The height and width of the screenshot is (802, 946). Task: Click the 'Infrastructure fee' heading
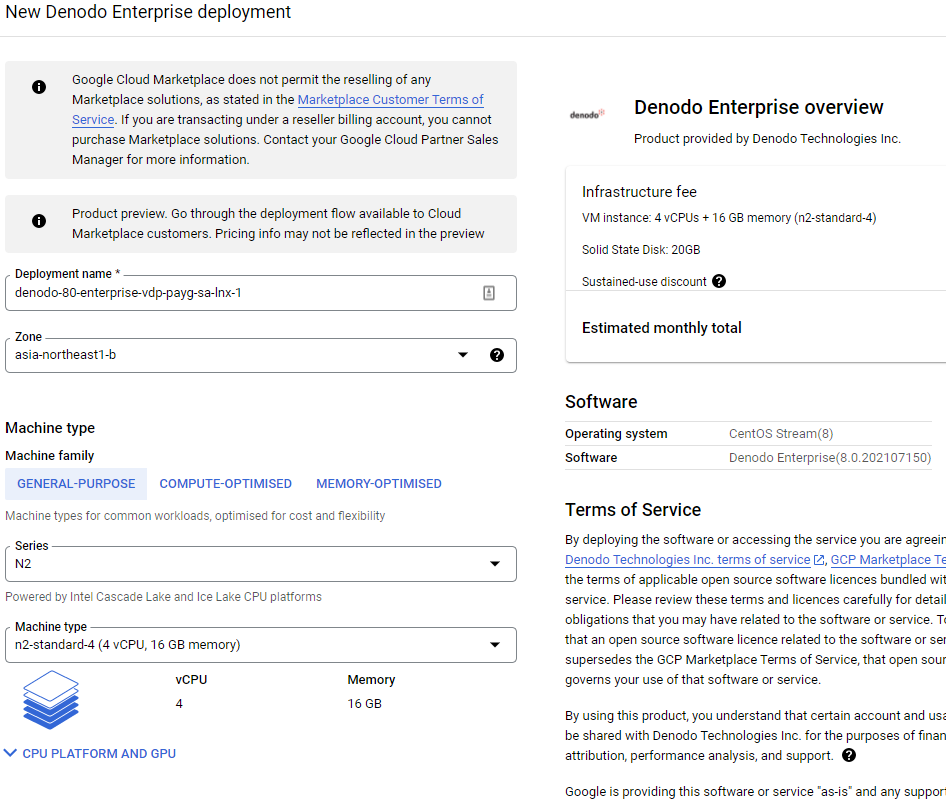[639, 192]
